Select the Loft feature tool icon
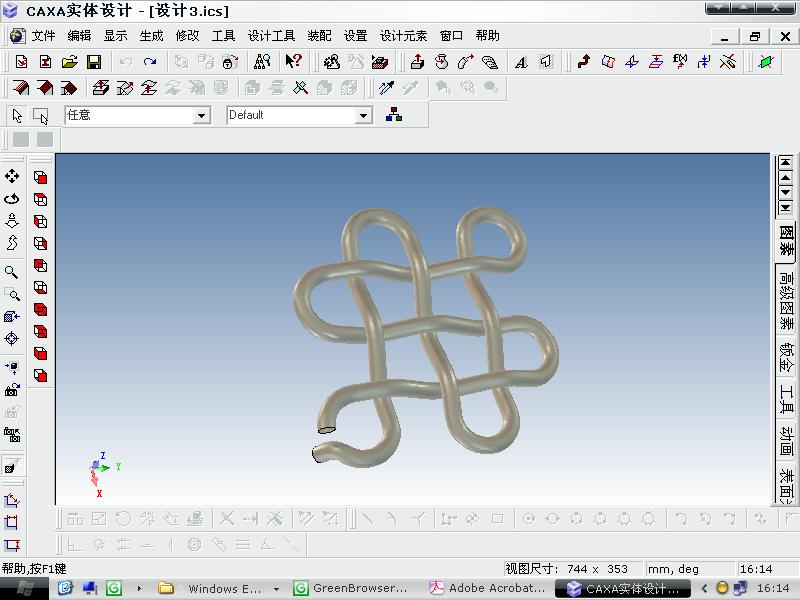 [x=489, y=62]
